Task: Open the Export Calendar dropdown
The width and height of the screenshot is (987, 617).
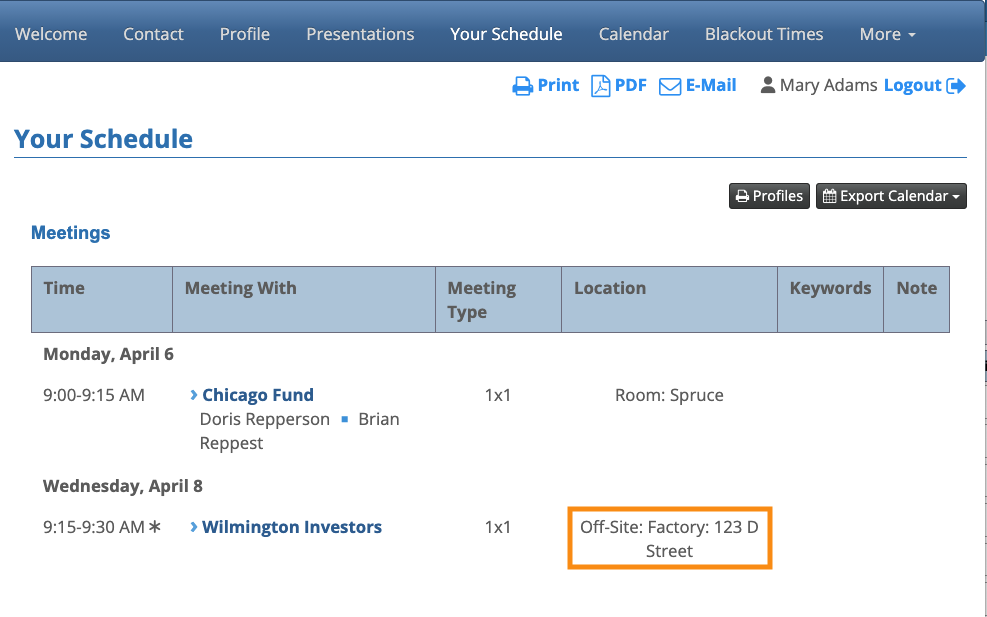Action: pos(892,196)
